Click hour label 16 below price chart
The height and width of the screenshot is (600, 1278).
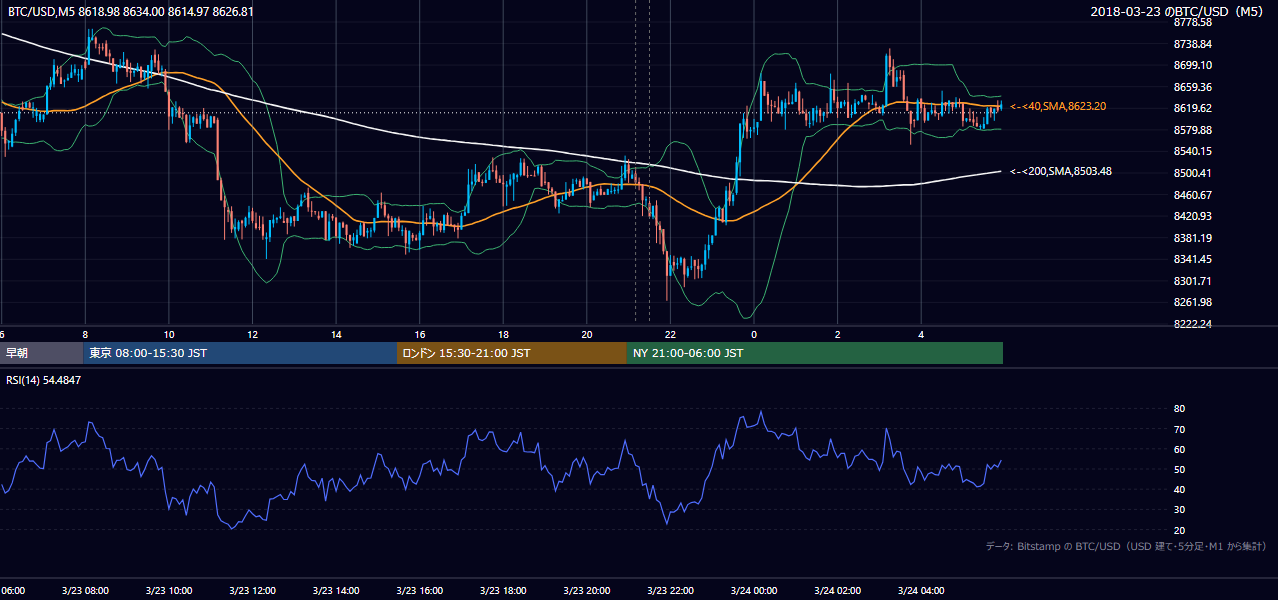point(420,334)
